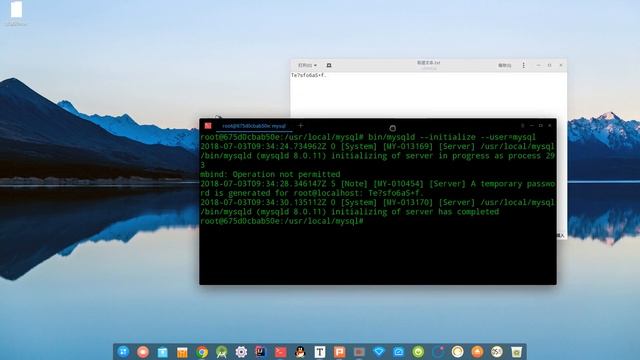Launch Google Chrome from the dock

pos(202,352)
